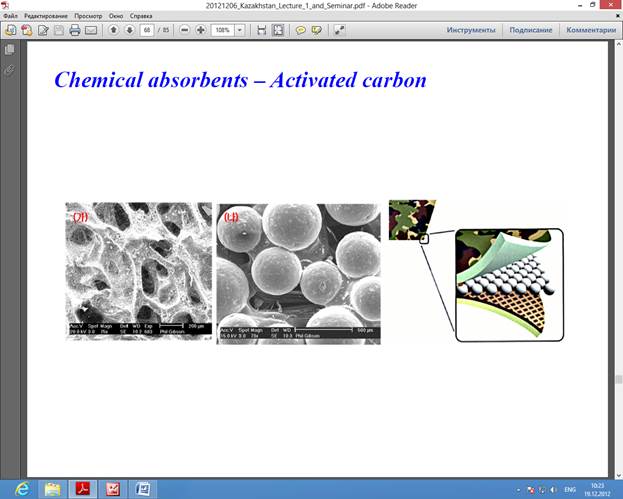The height and width of the screenshot is (499, 623).
Task: Click the fit page width icon
Action: 262,30
